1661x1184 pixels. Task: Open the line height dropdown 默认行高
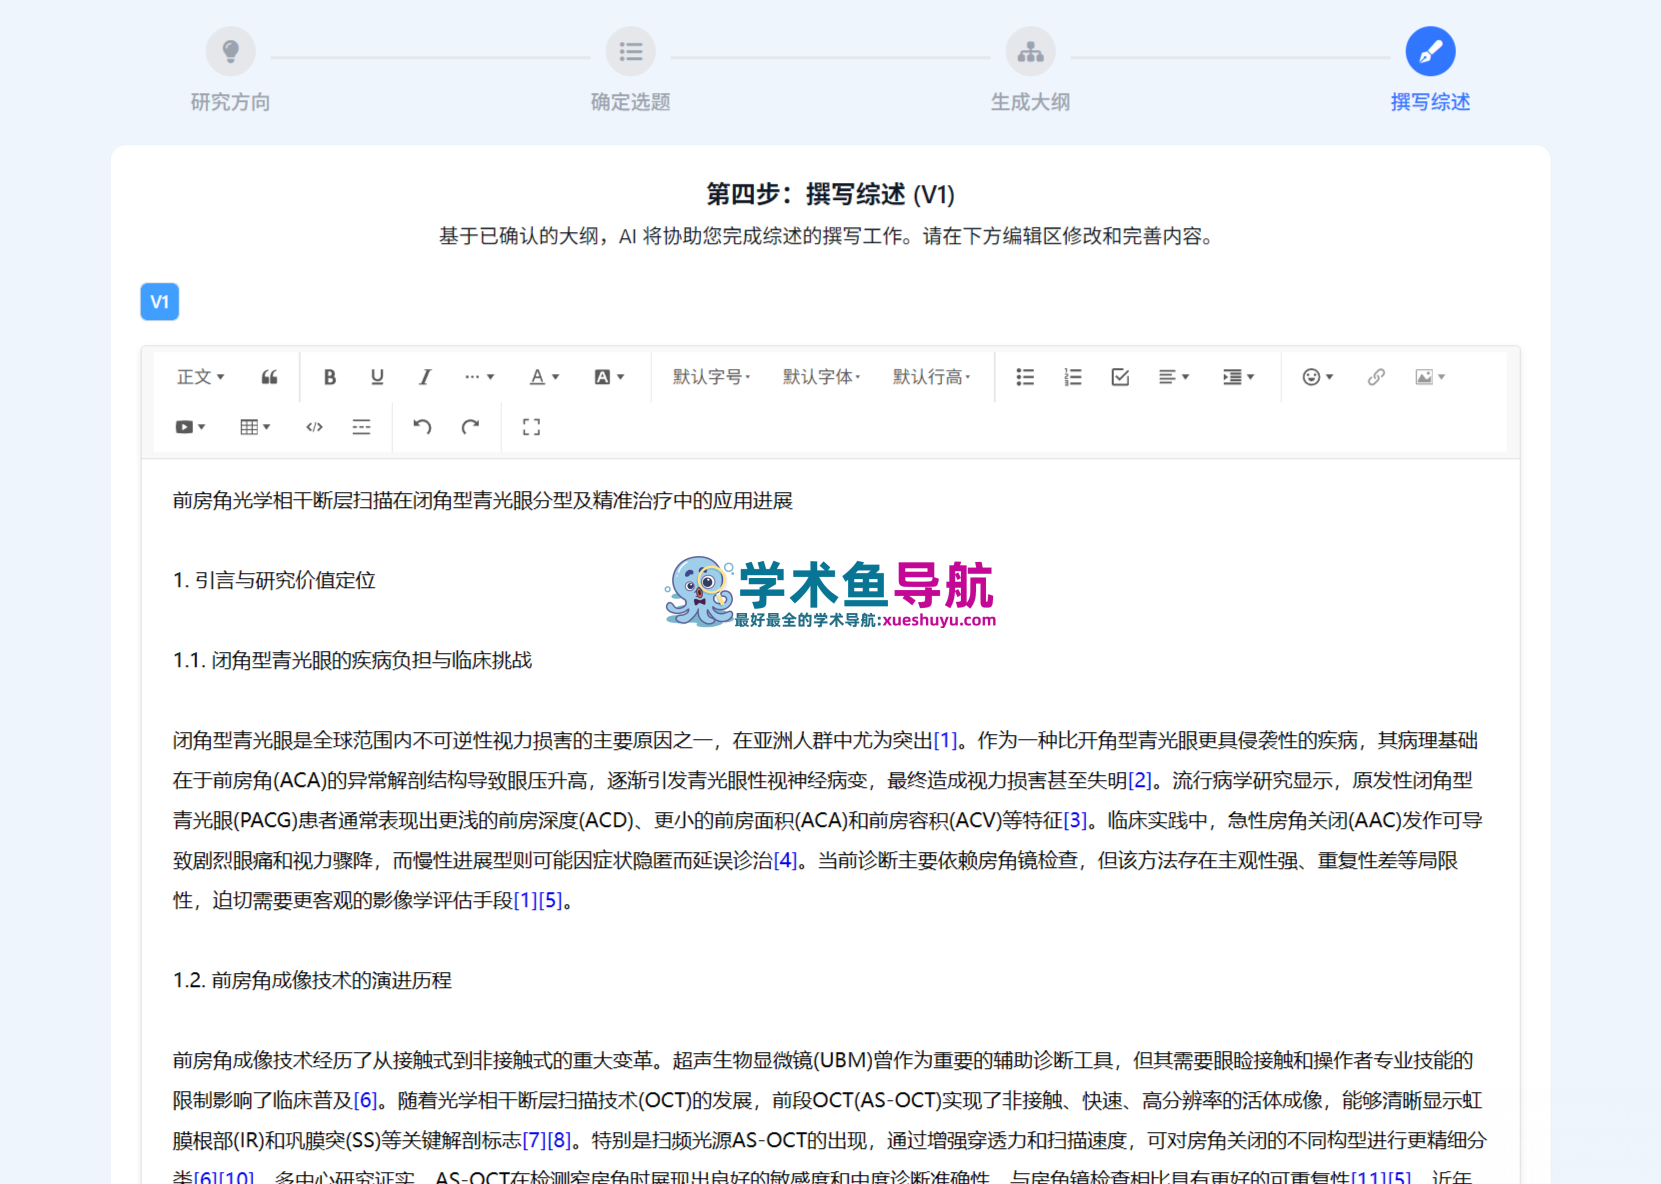(x=932, y=377)
